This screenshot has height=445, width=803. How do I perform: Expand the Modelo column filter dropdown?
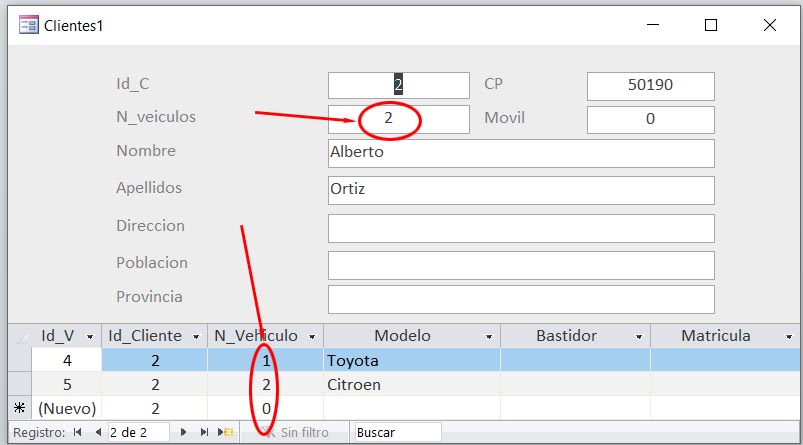point(489,336)
